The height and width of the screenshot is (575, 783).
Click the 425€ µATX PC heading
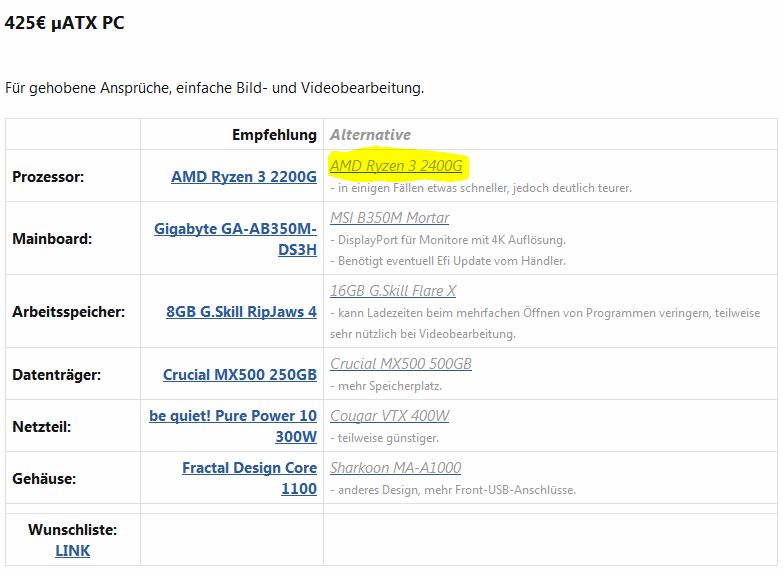tap(64, 22)
